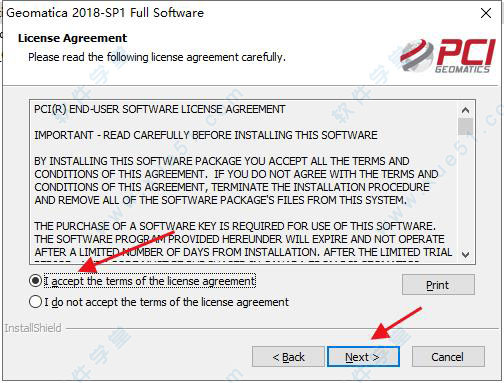Click the Next > button

[363, 357]
